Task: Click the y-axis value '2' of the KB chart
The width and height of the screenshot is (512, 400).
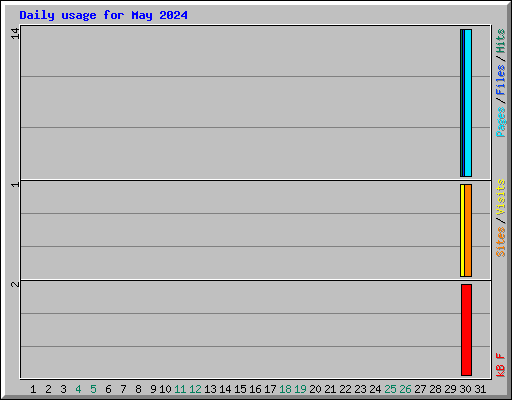Action: tap(15, 284)
